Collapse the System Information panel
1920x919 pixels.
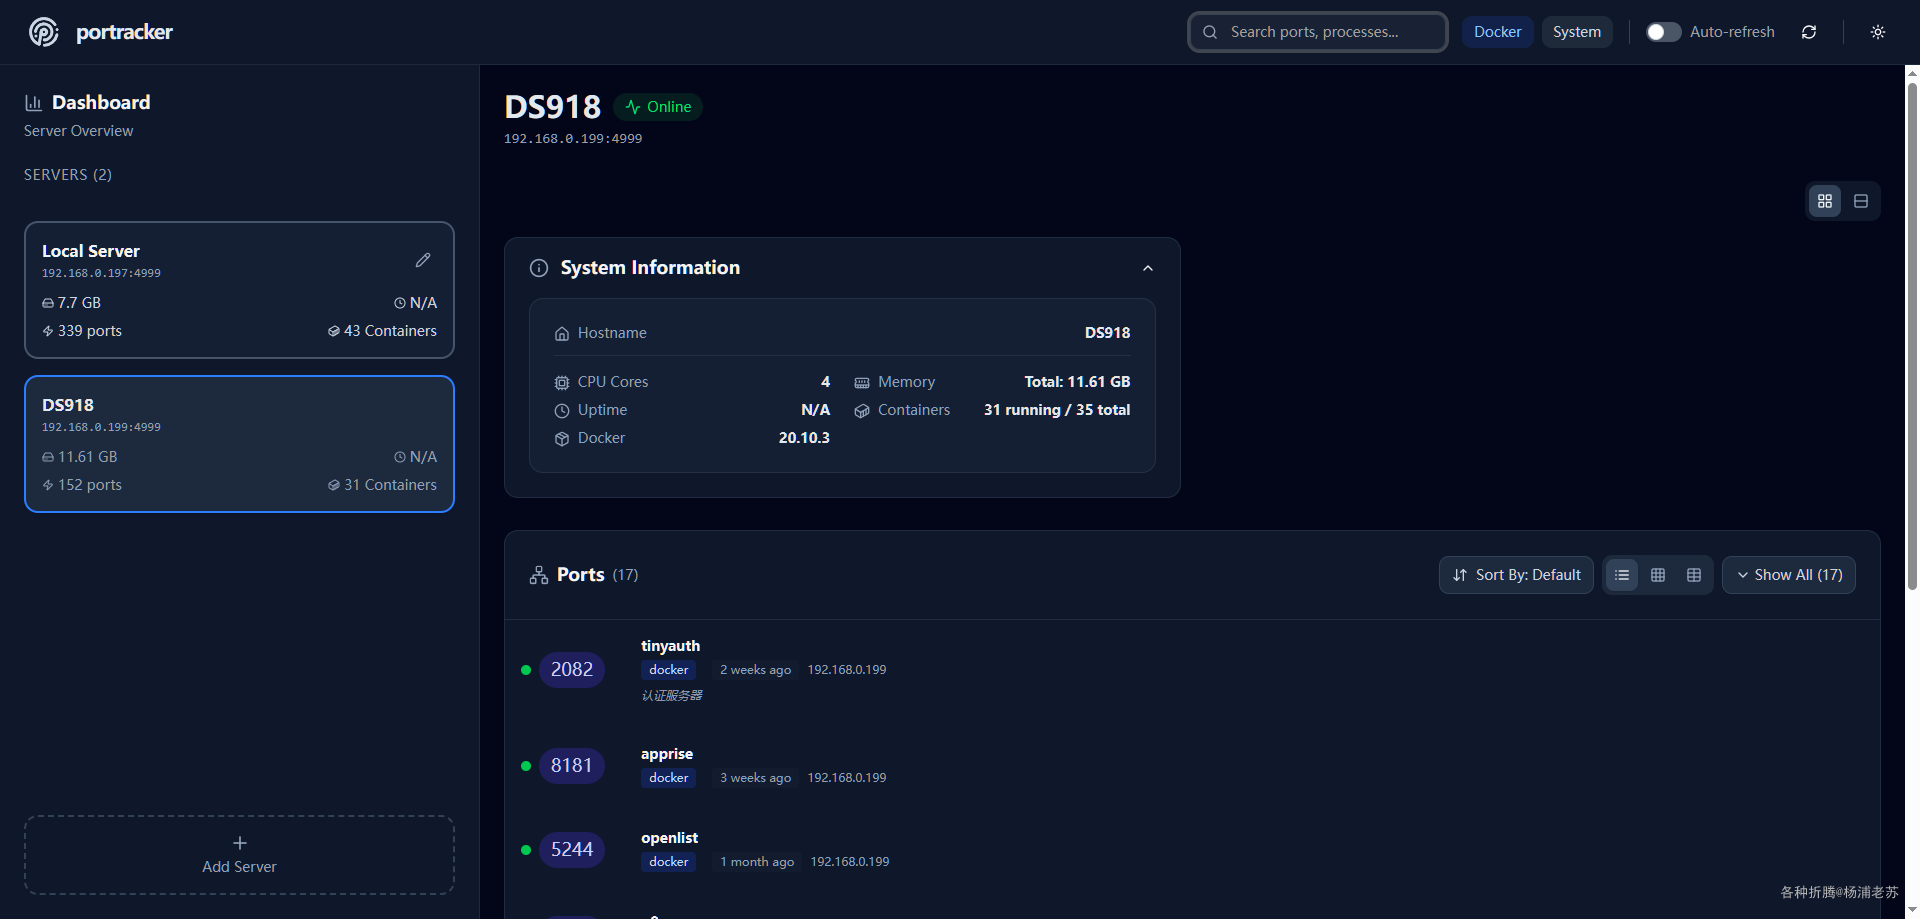pos(1148,268)
